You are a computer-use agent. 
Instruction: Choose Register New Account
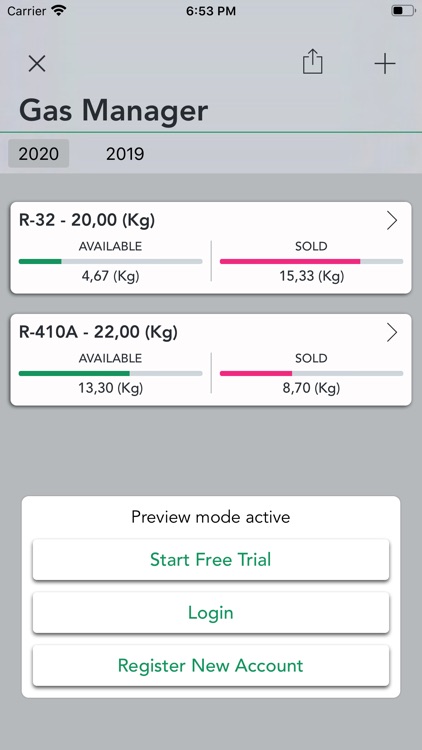(x=211, y=665)
